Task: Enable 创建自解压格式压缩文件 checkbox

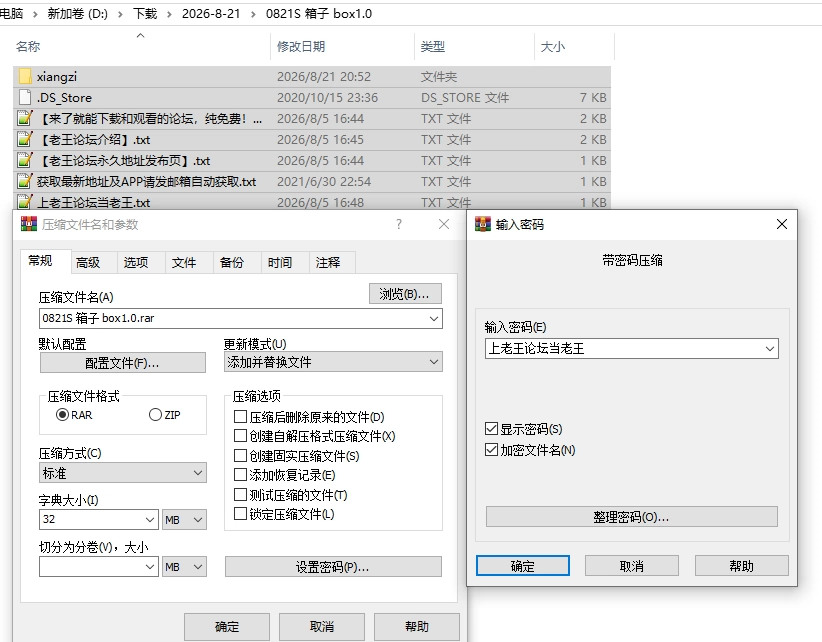Action: pyautogui.click(x=240, y=436)
